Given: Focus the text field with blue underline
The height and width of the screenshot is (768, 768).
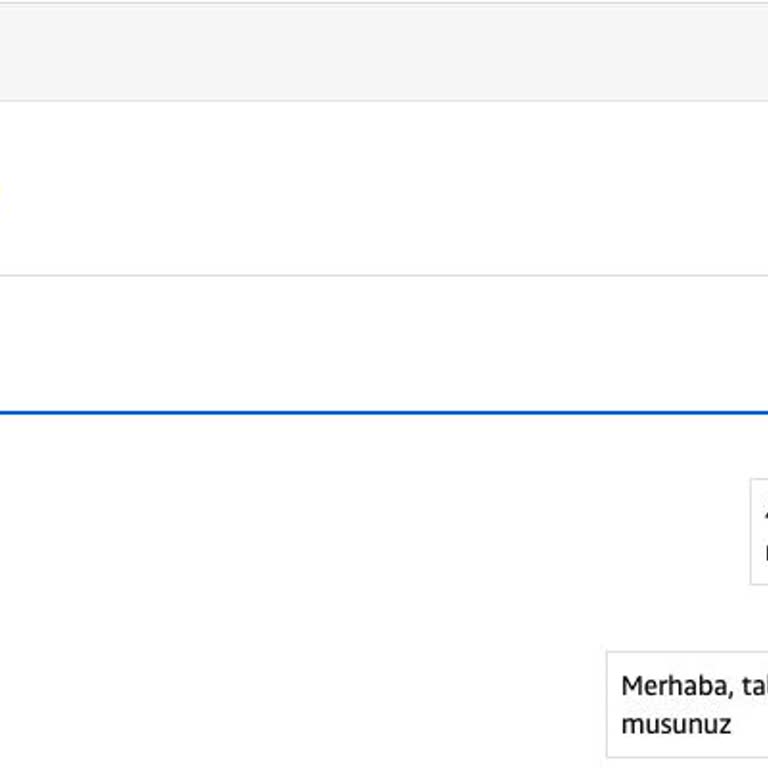Looking at the screenshot, I should point(384,344).
